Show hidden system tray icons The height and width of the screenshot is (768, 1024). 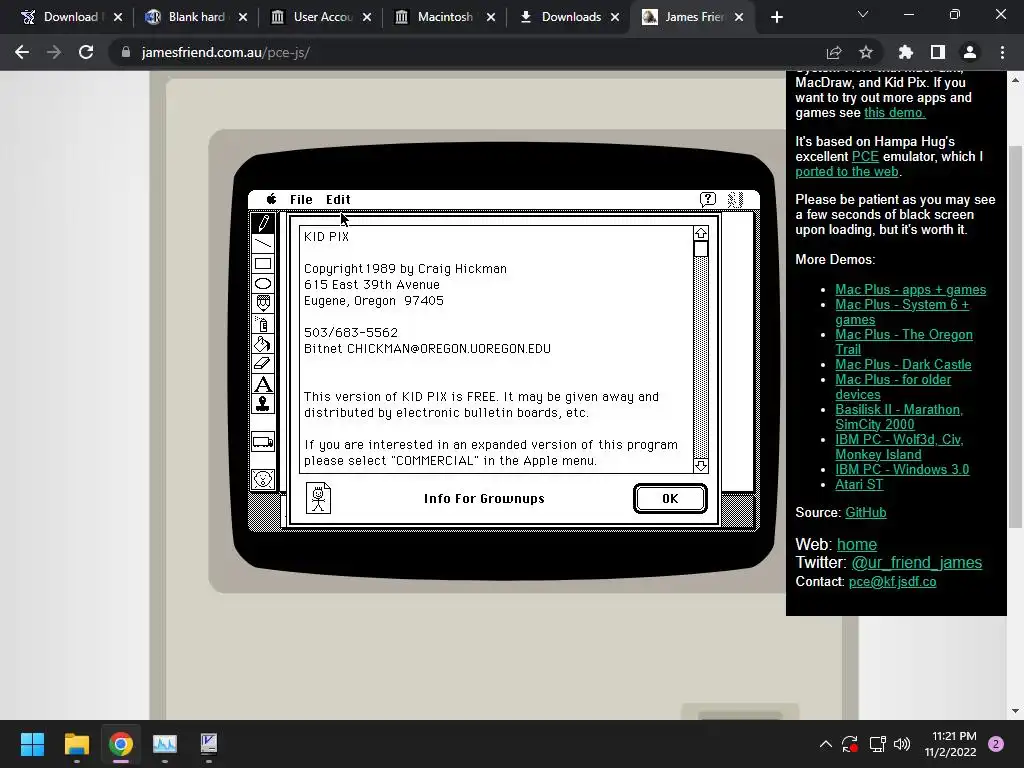pyautogui.click(x=825, y=744)
